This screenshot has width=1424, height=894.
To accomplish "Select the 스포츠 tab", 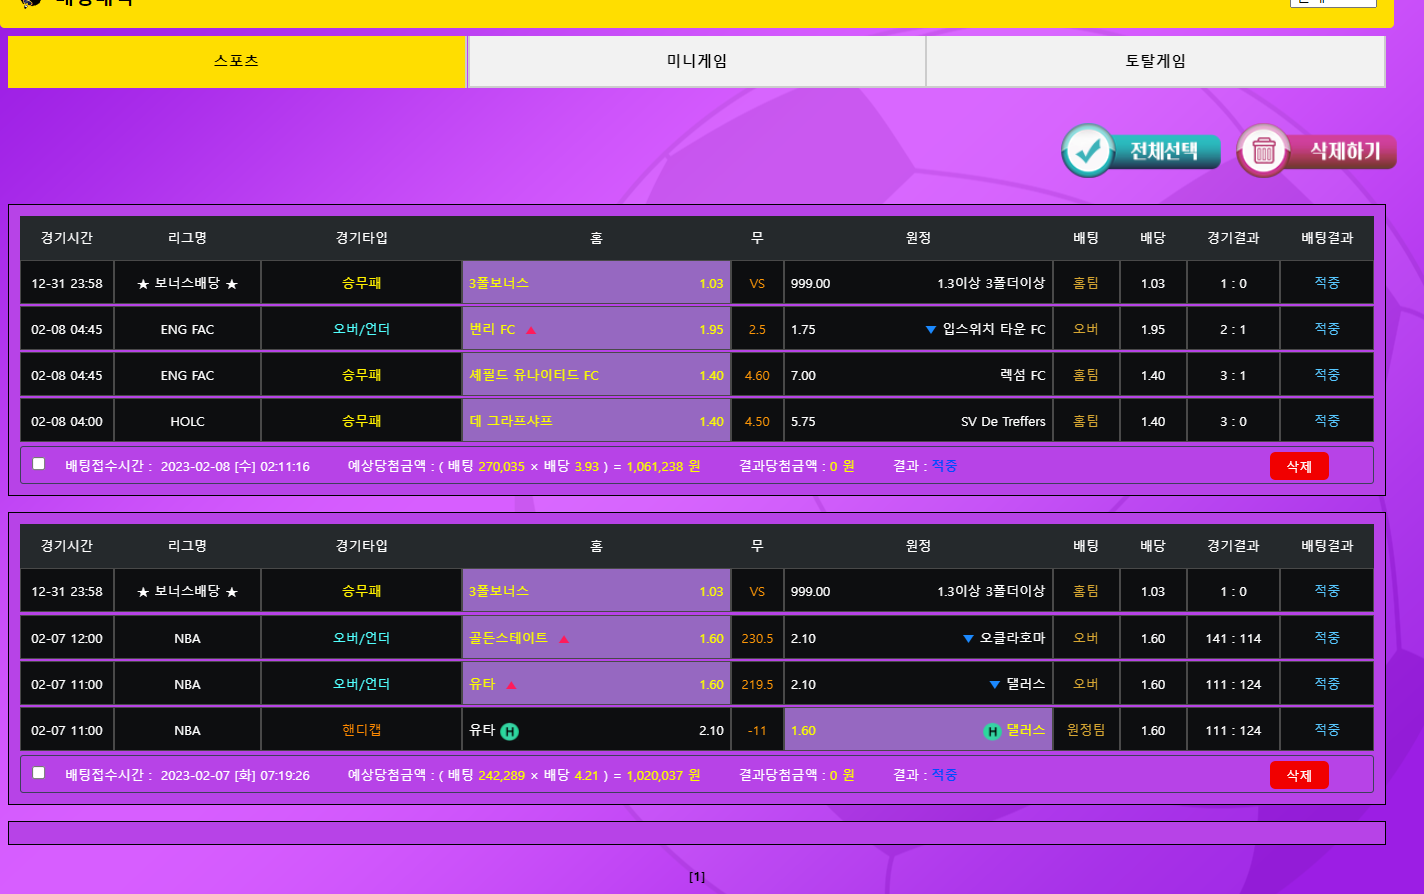I will (237, 61).
